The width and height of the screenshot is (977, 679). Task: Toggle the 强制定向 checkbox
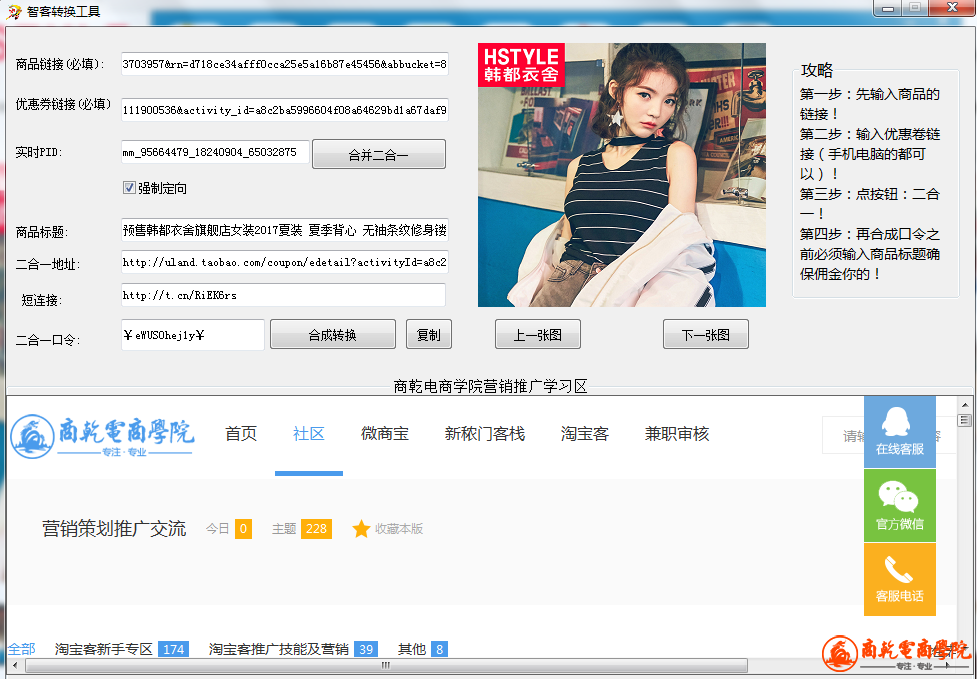pyautogui.click(x=129, y=188)
